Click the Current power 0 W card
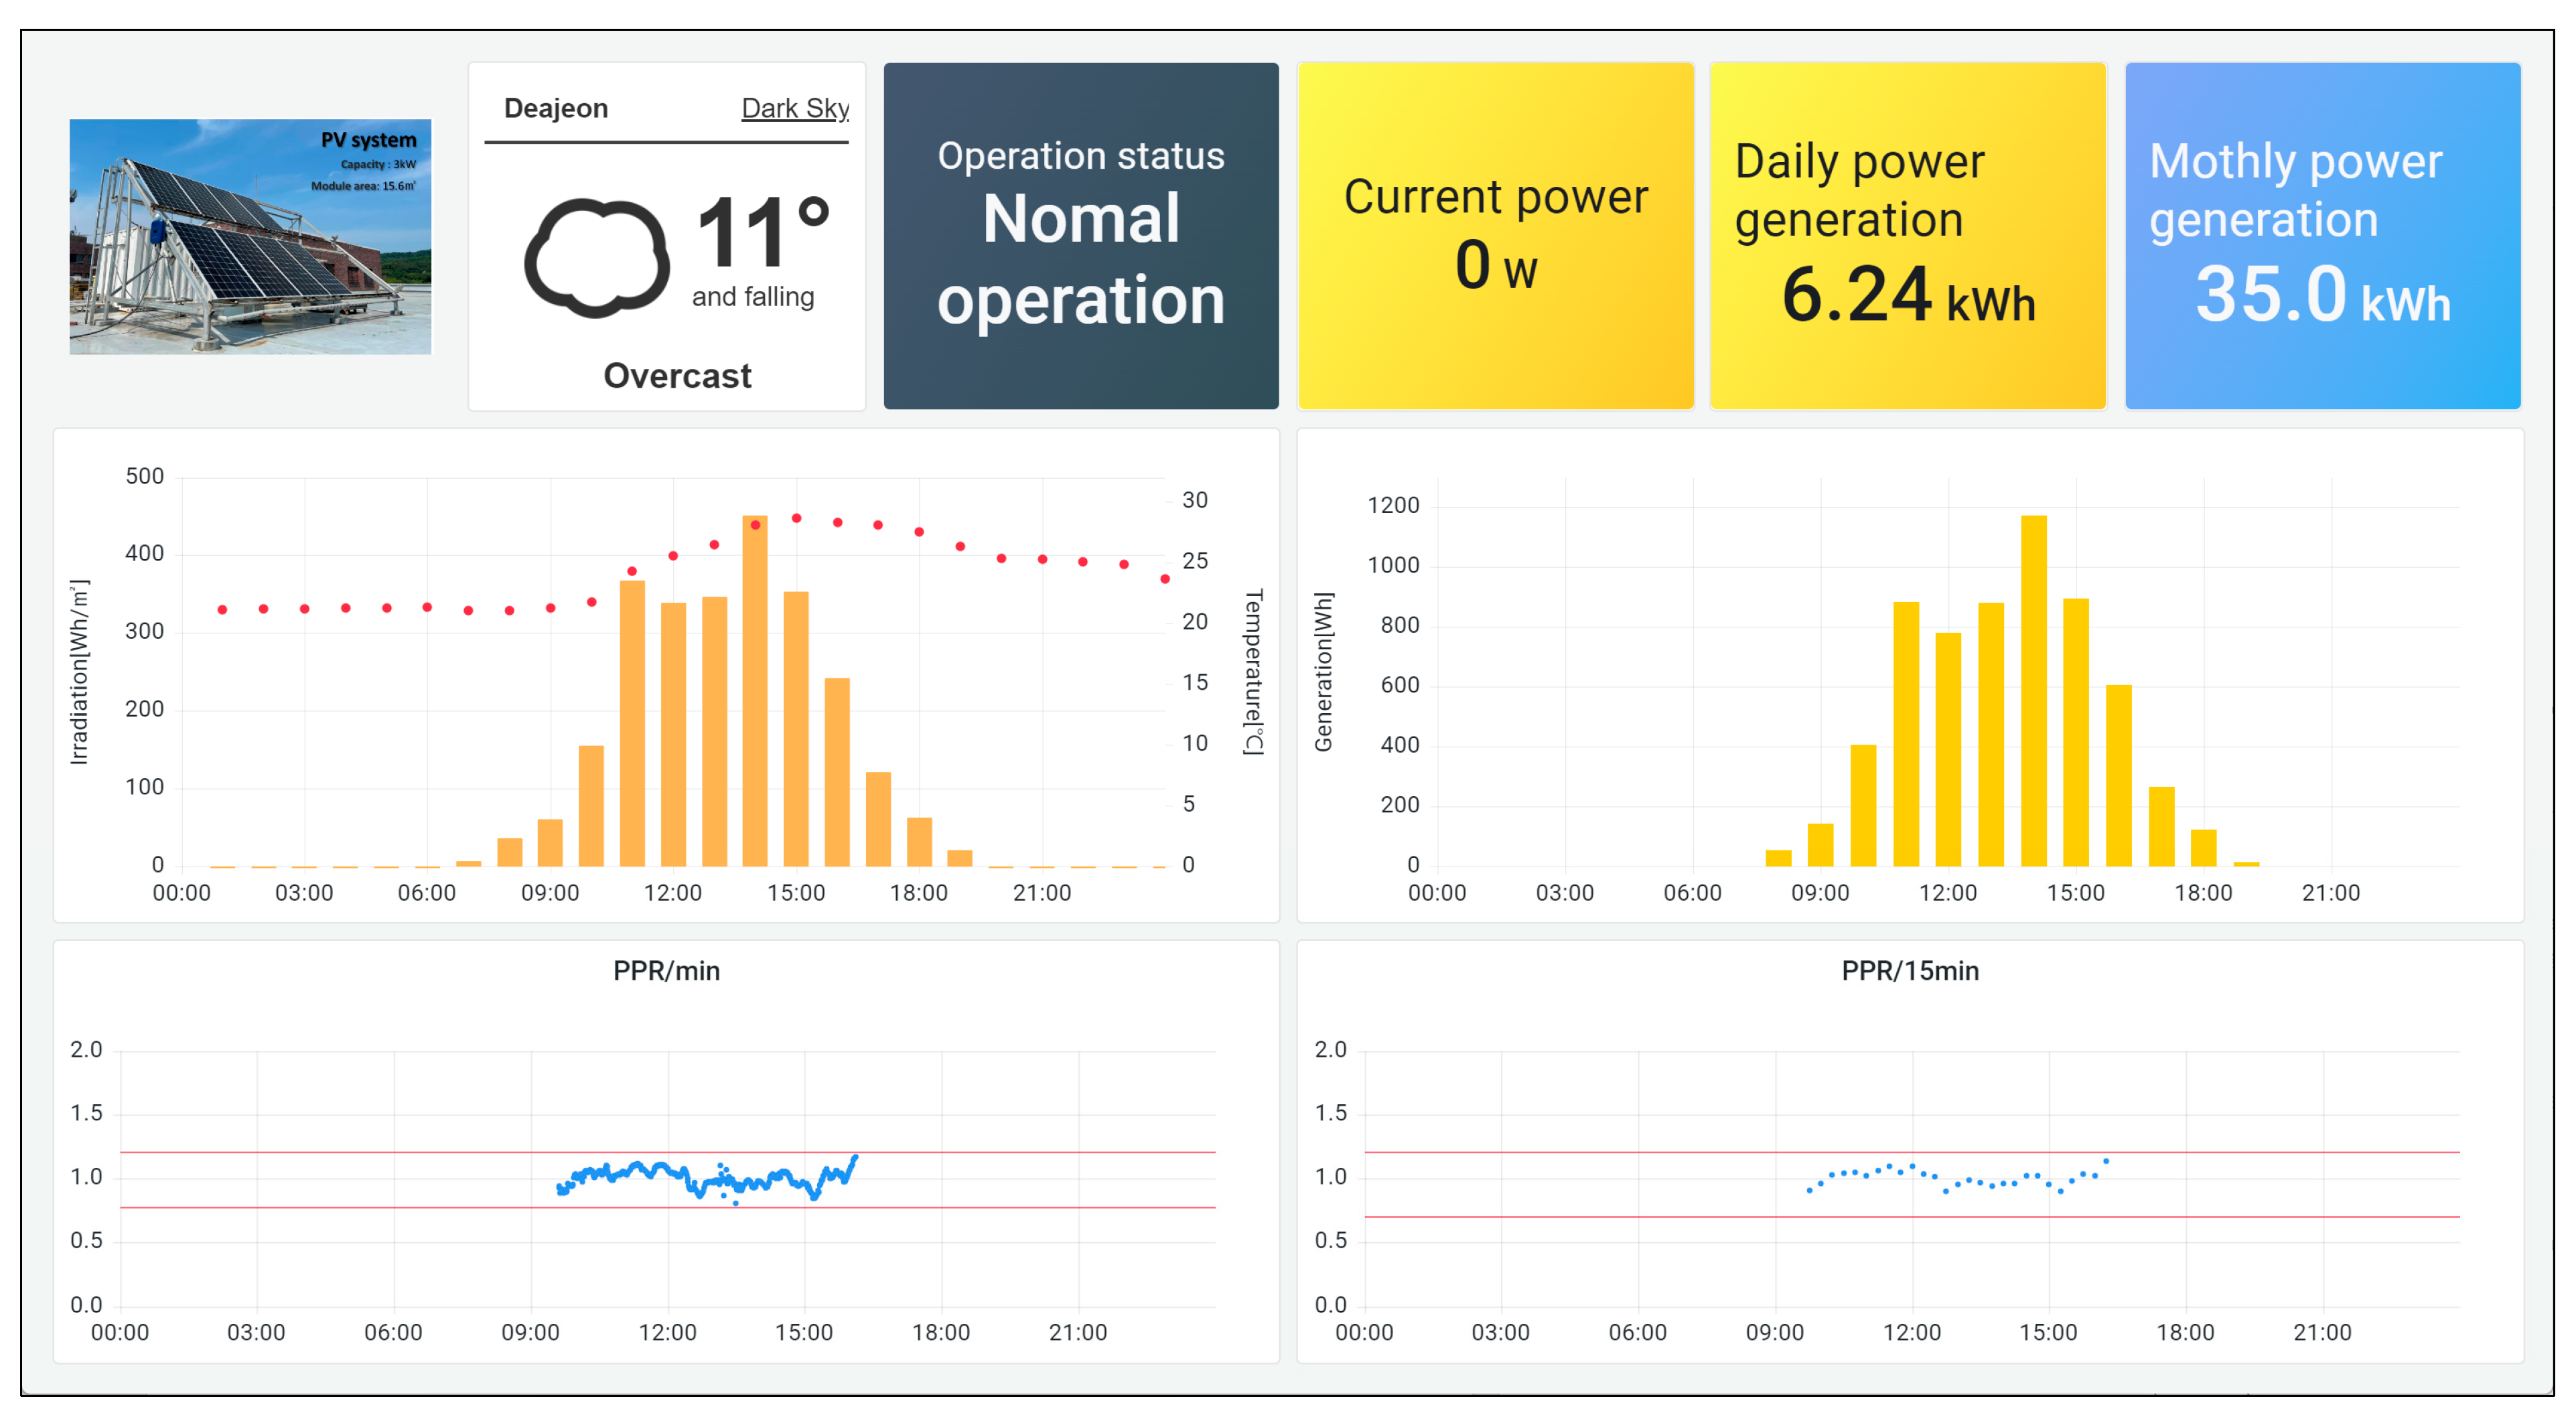The image size is (2576, 1423). (x=1495, y=237)
